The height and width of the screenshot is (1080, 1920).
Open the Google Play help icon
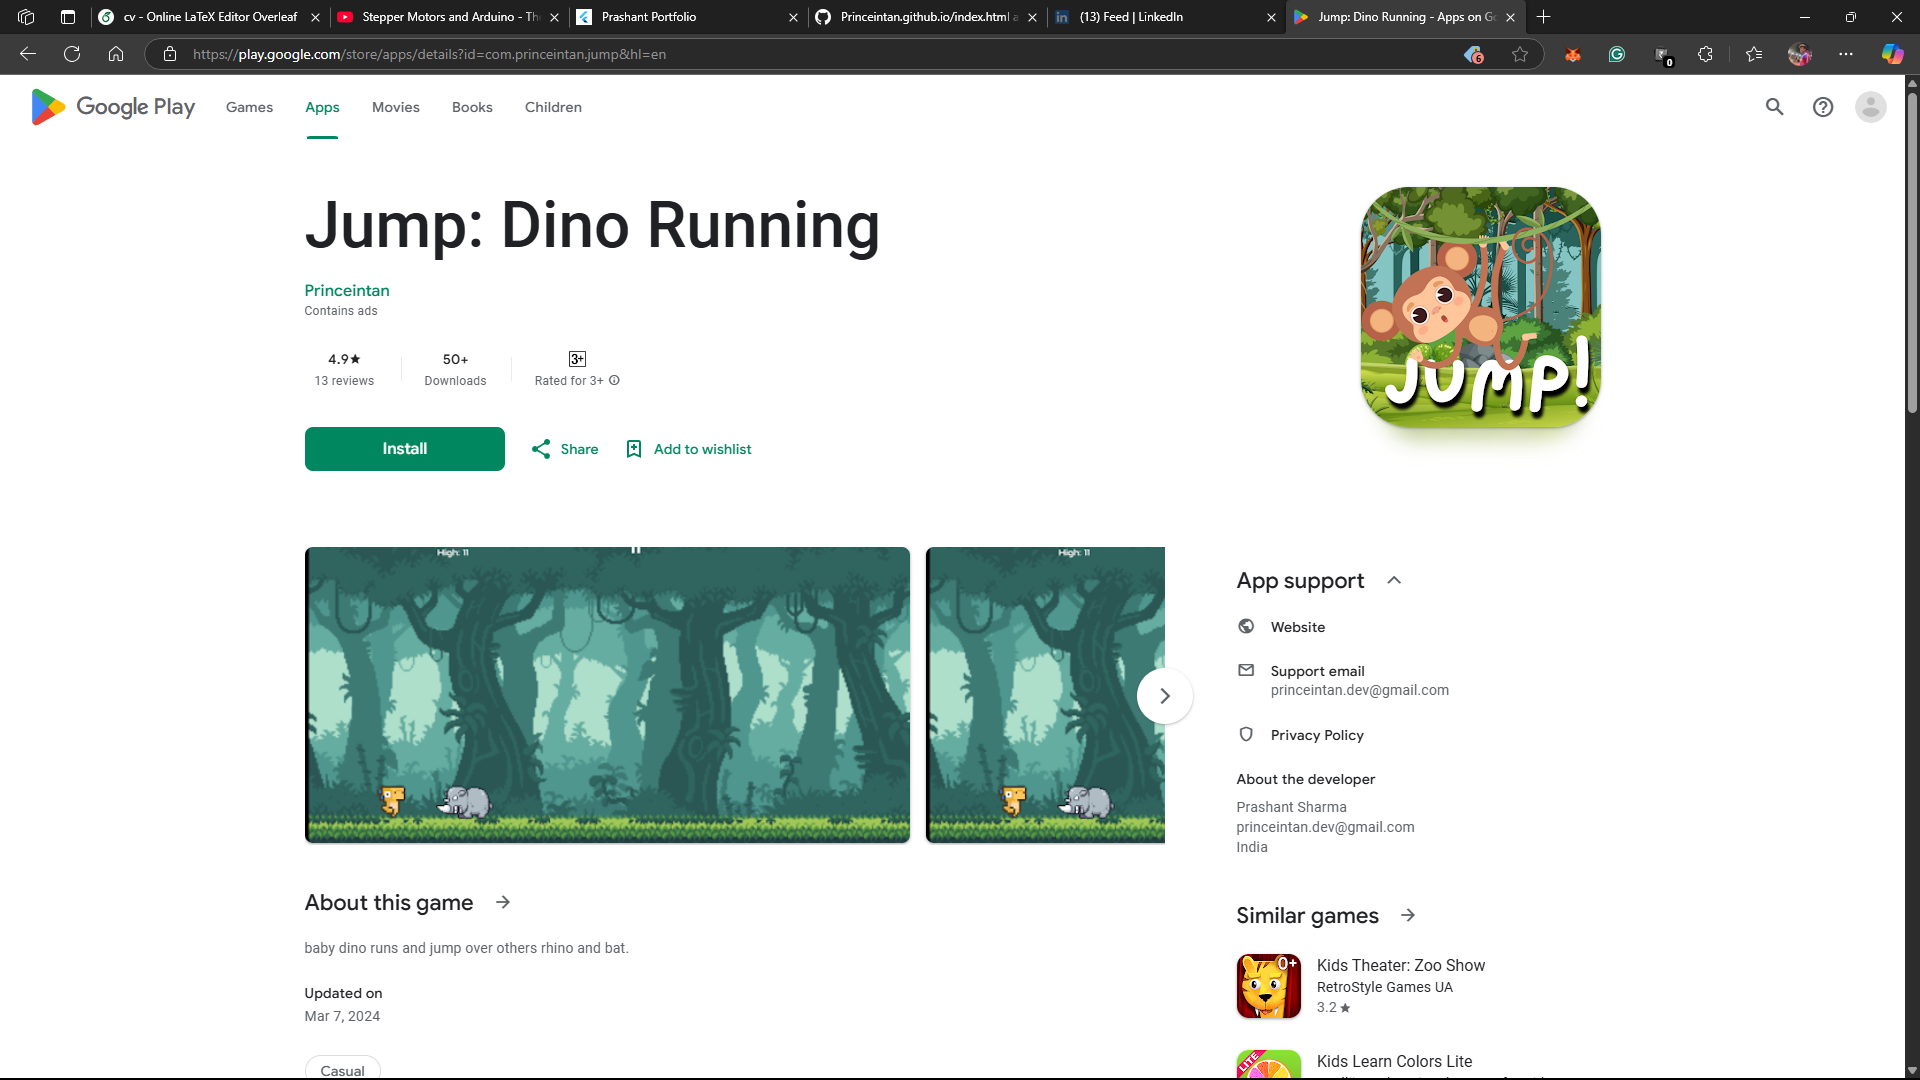[1822, 107]
